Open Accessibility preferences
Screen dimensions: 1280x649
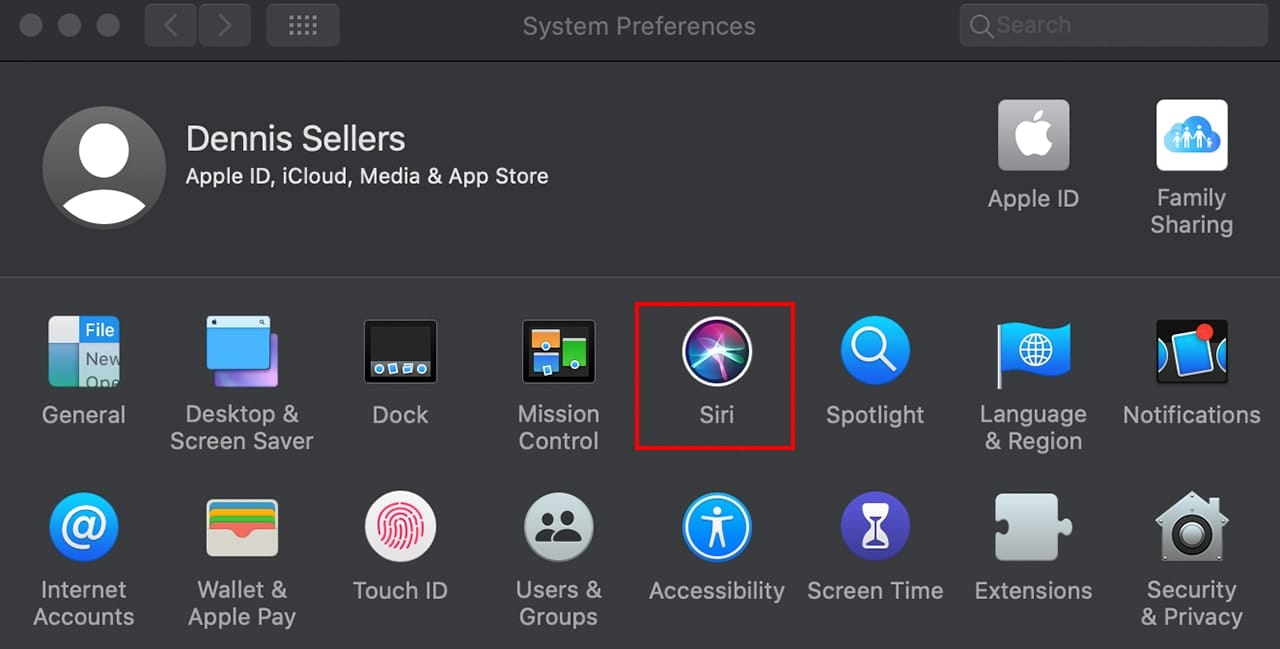click(716, 528)
